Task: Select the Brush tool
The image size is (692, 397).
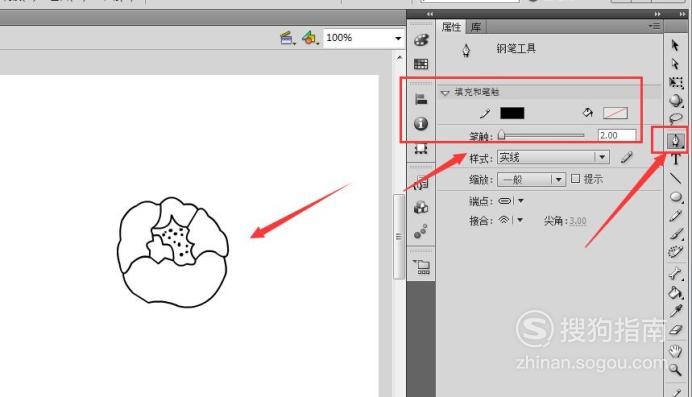Action: point(676,234)
